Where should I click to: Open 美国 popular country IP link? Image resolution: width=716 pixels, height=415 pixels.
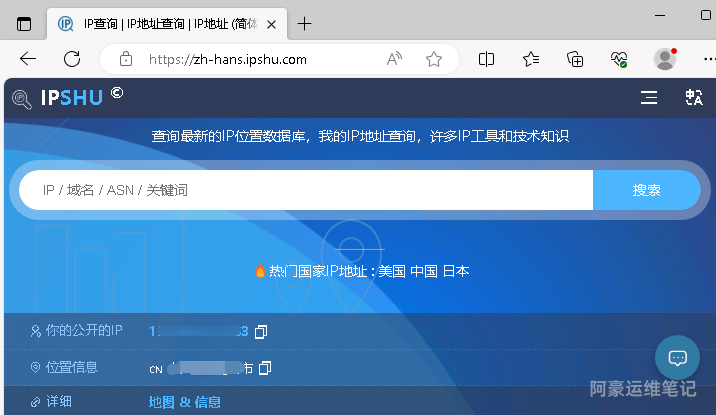(x=392, y=271)
